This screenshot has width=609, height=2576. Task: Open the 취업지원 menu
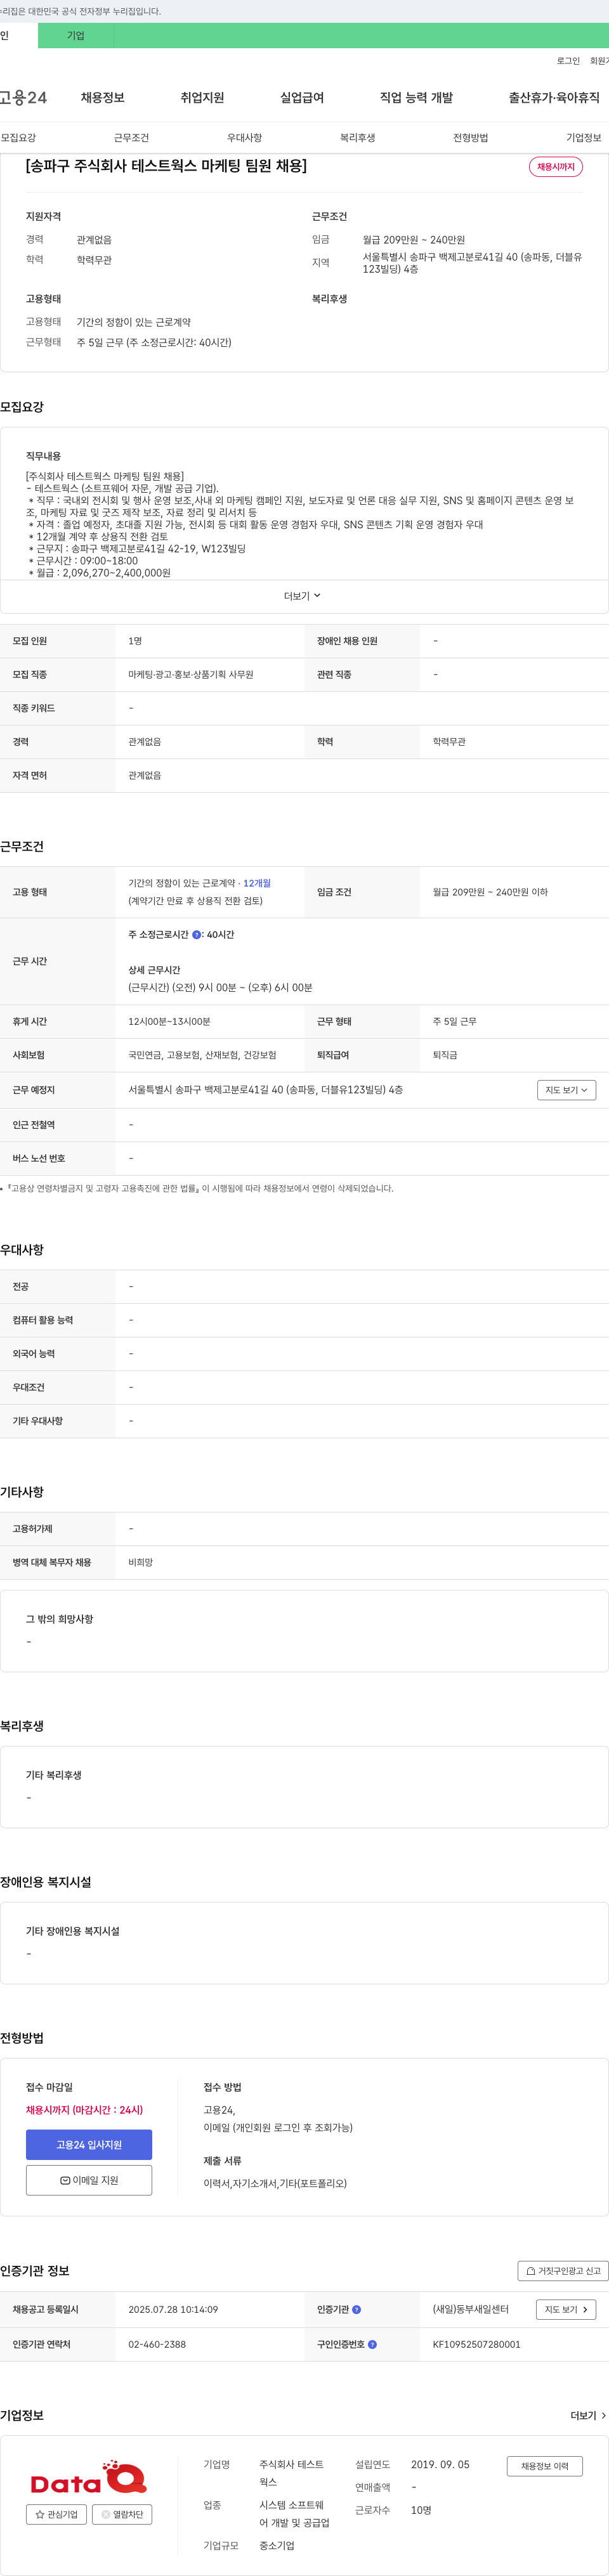(202, 97)
